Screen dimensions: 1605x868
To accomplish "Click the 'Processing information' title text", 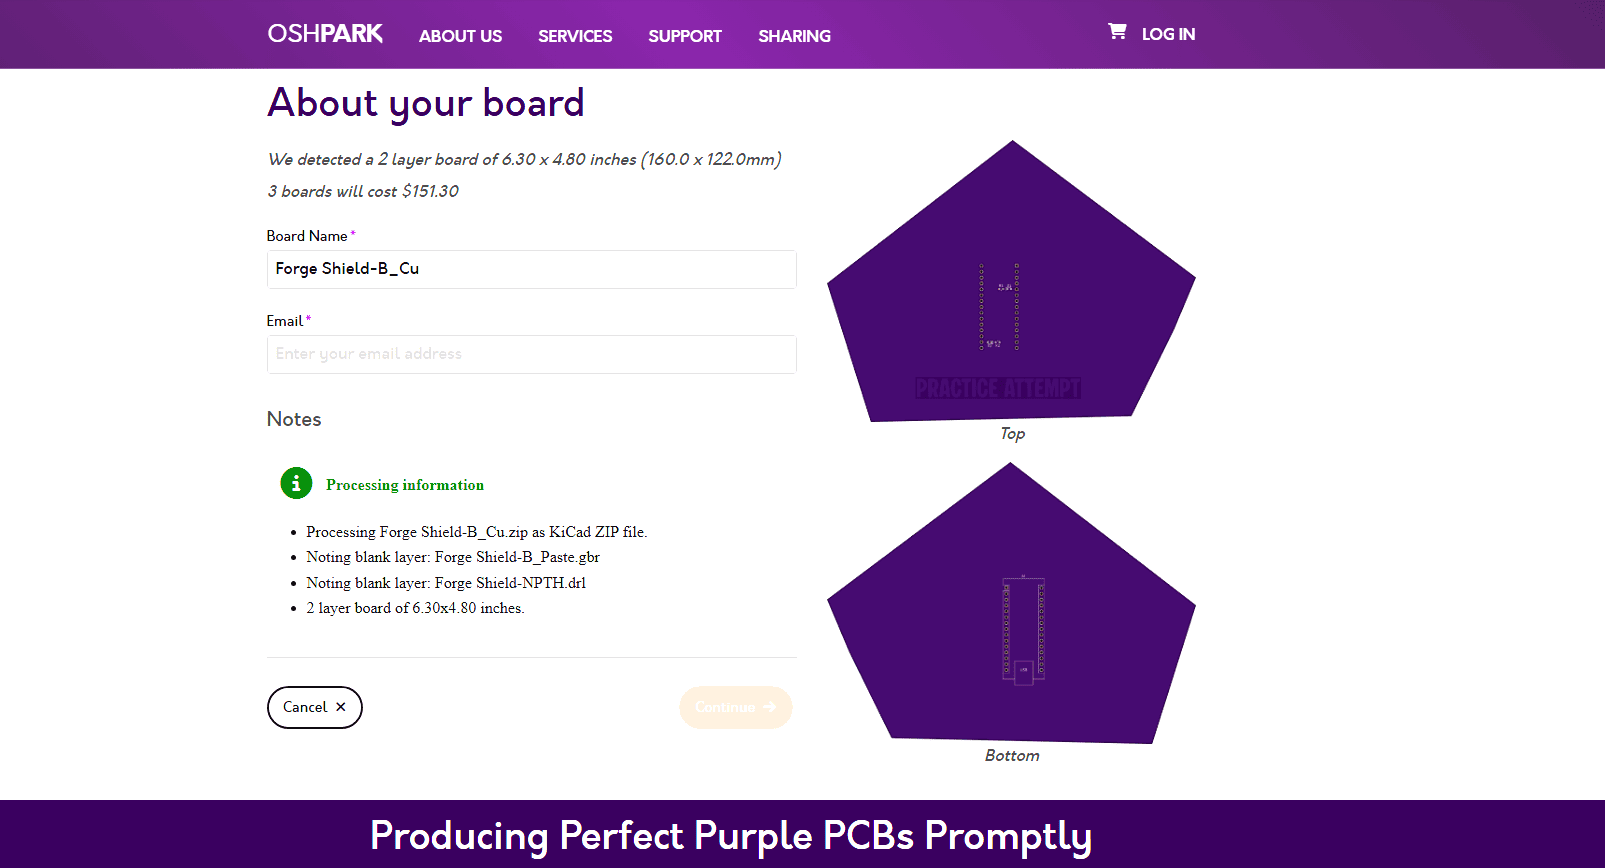I will (405, 485).
